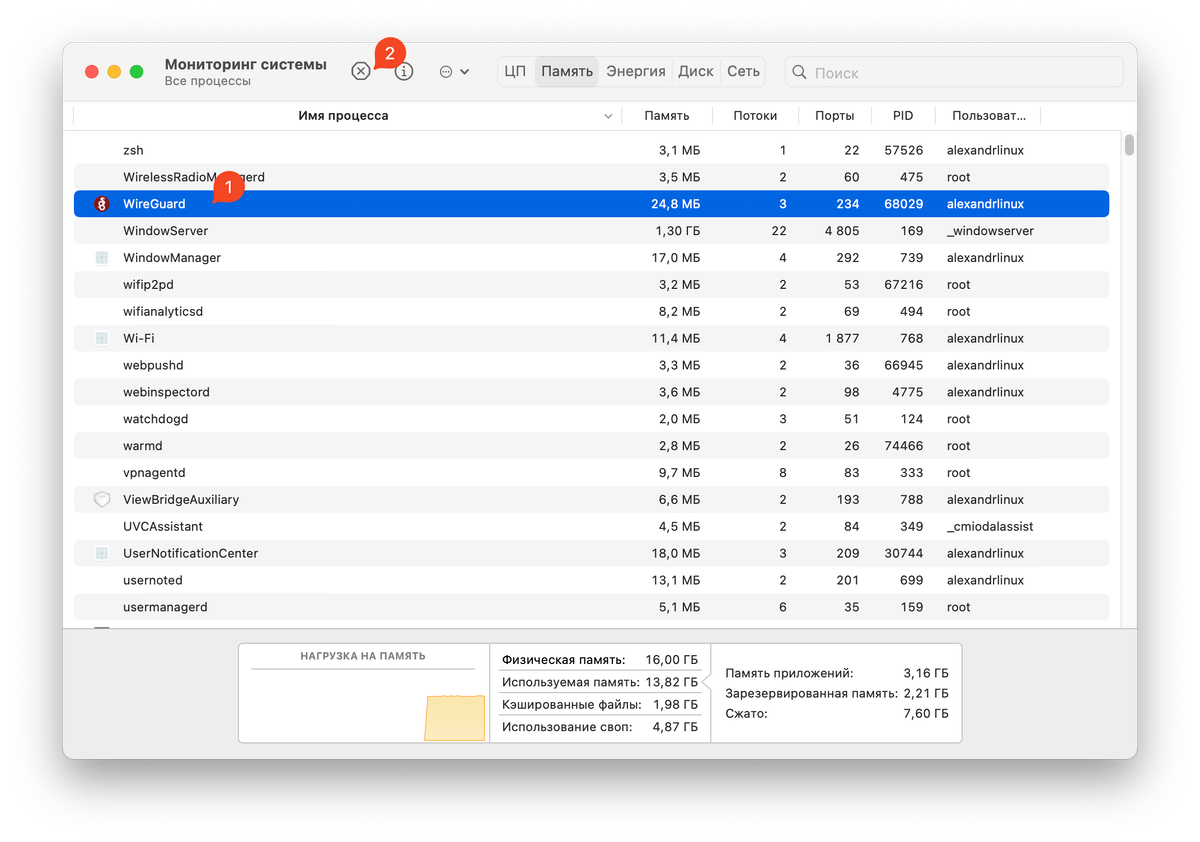Click the Wi-Fi process icon

[101, 339]
